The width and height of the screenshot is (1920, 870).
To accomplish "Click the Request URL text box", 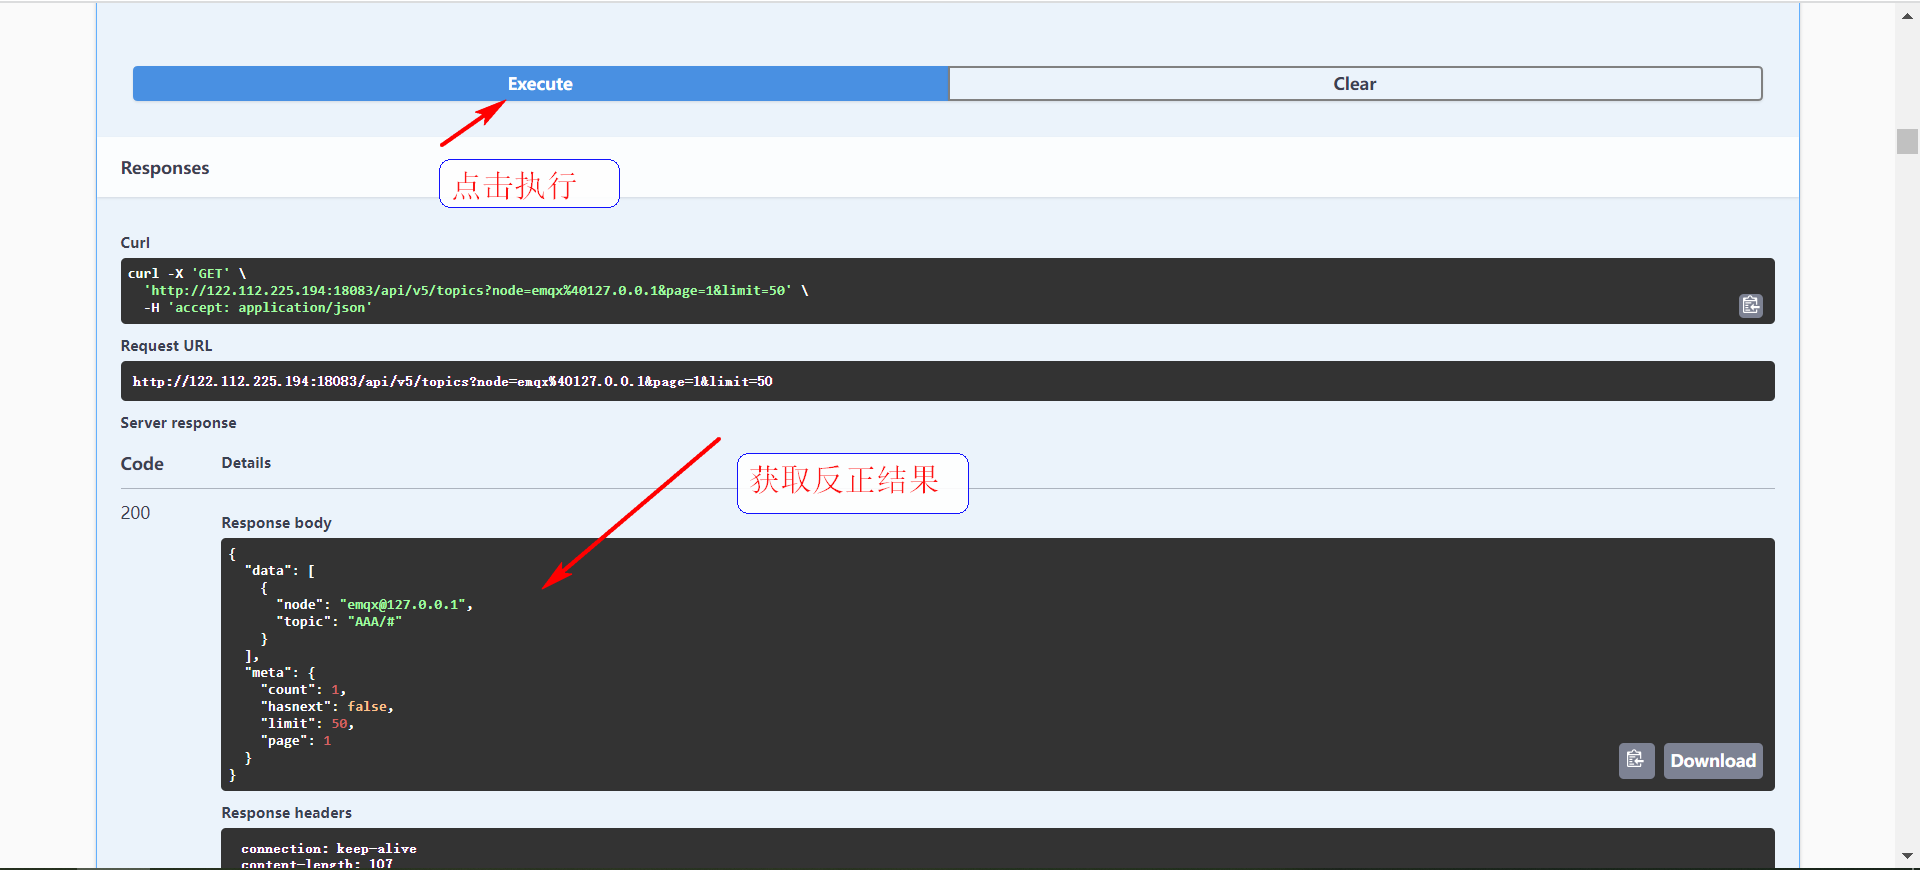I will coord(947,381).
